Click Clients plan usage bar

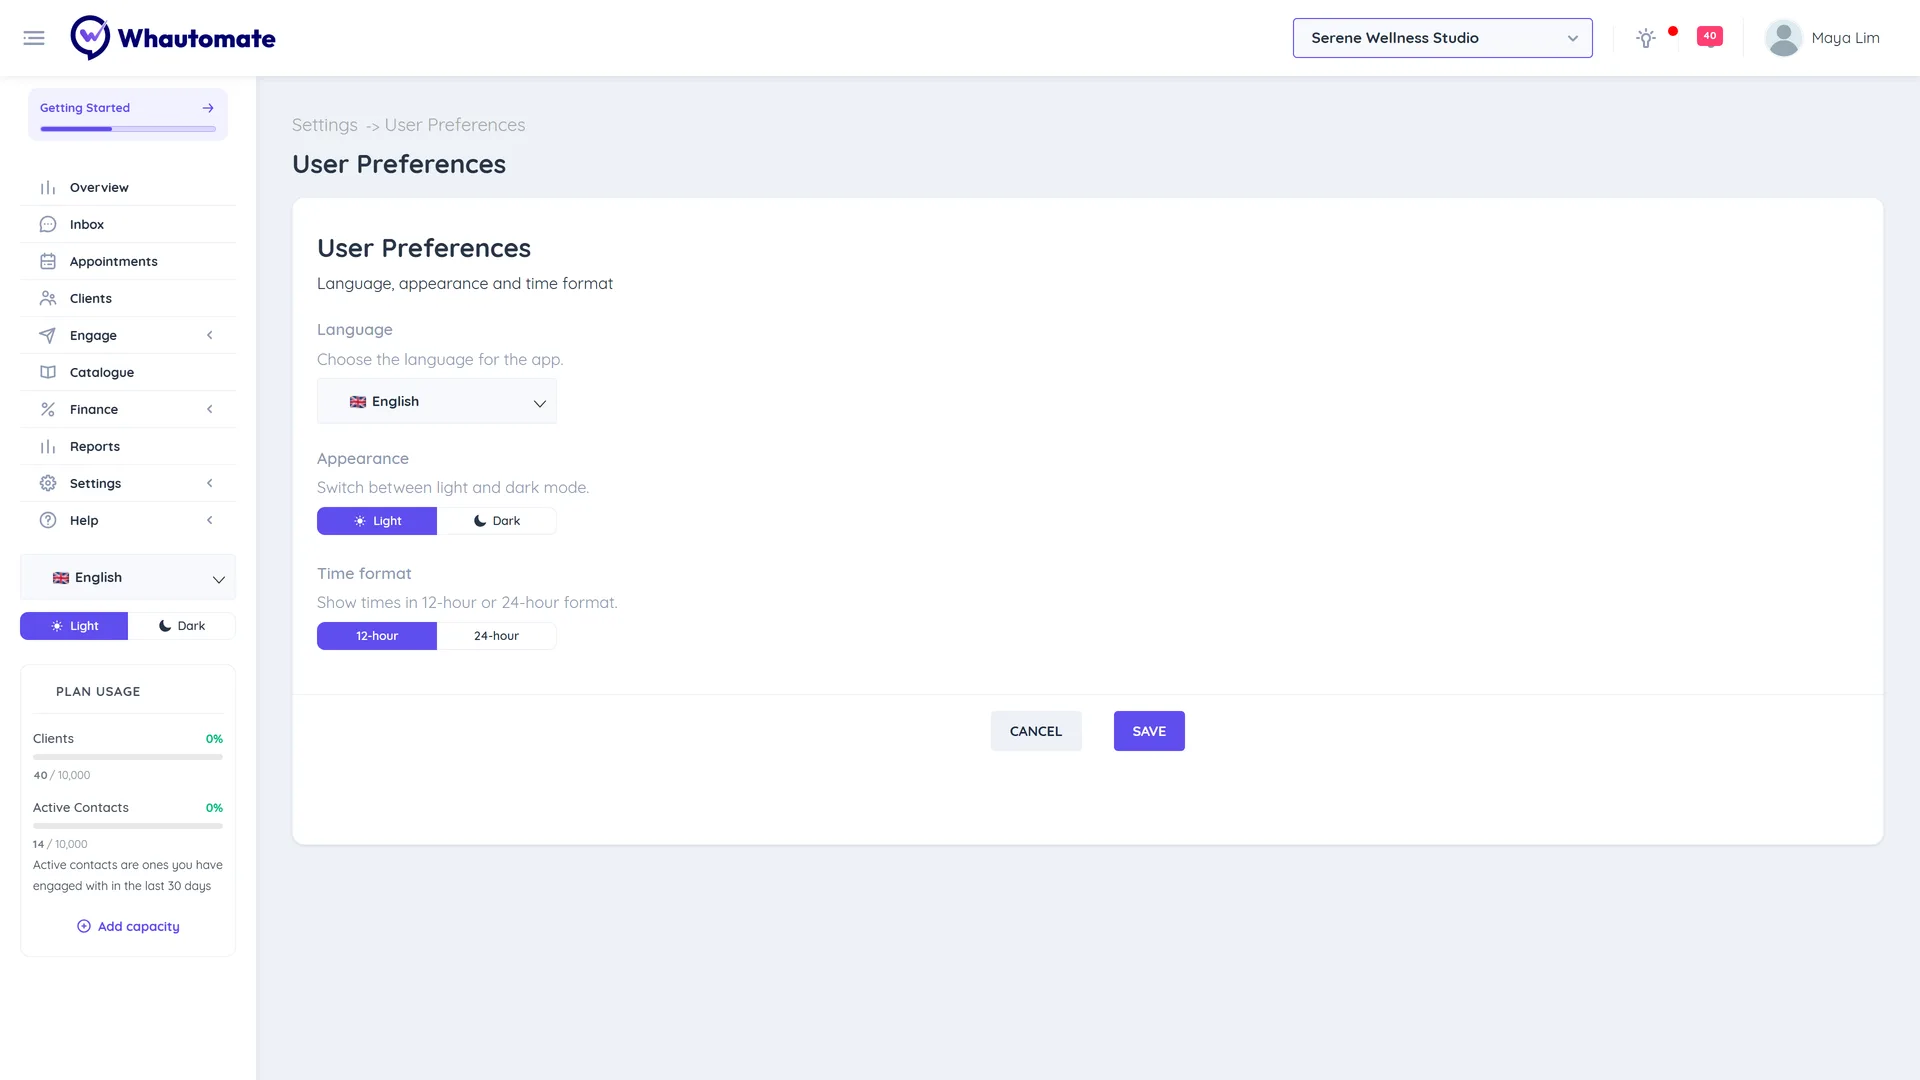pos(128,757)
